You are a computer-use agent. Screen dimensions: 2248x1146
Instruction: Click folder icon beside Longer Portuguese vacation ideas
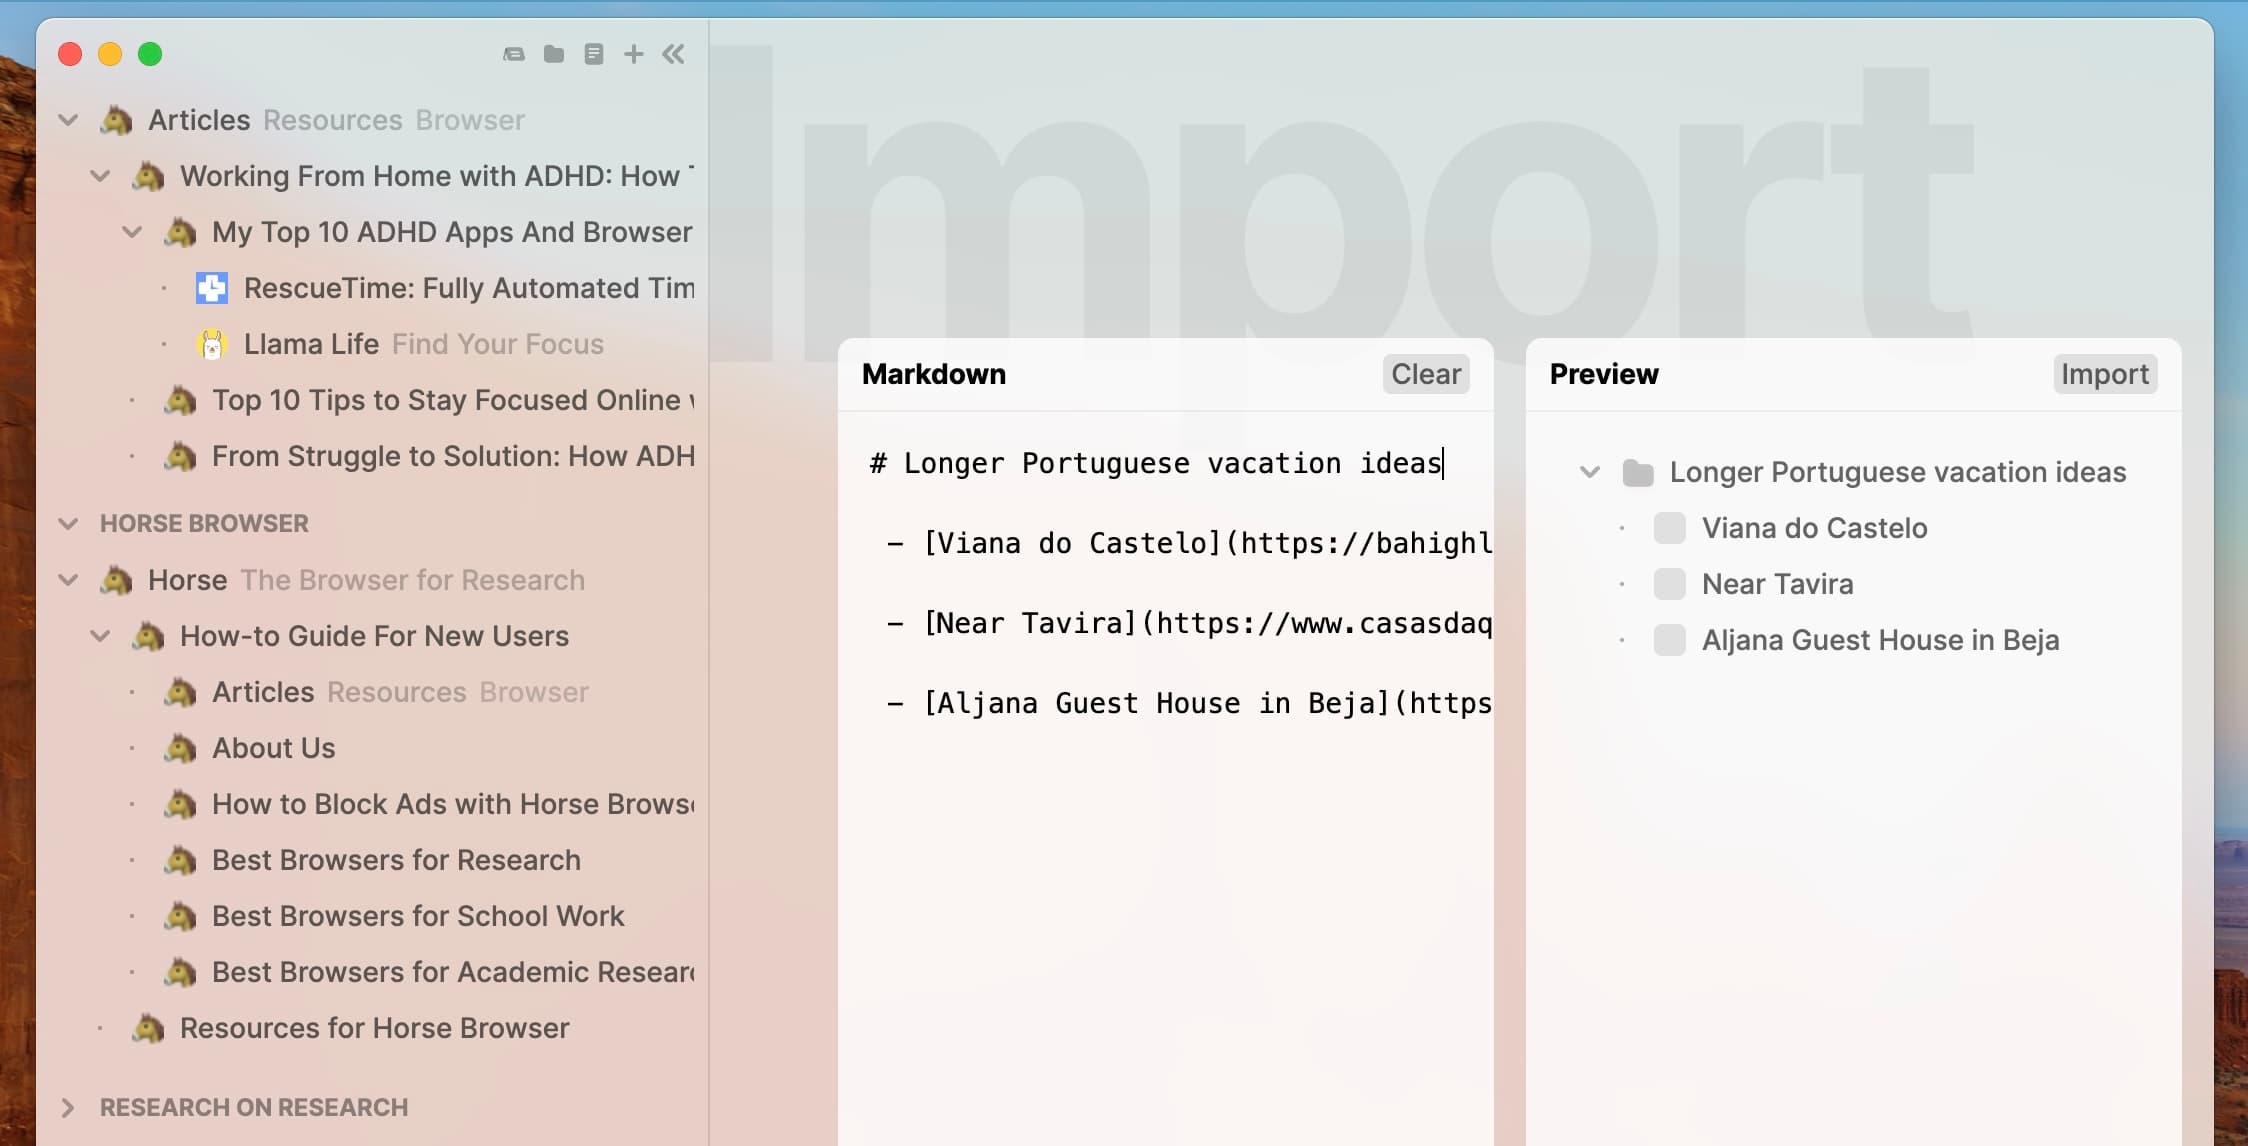point(1637,472)
